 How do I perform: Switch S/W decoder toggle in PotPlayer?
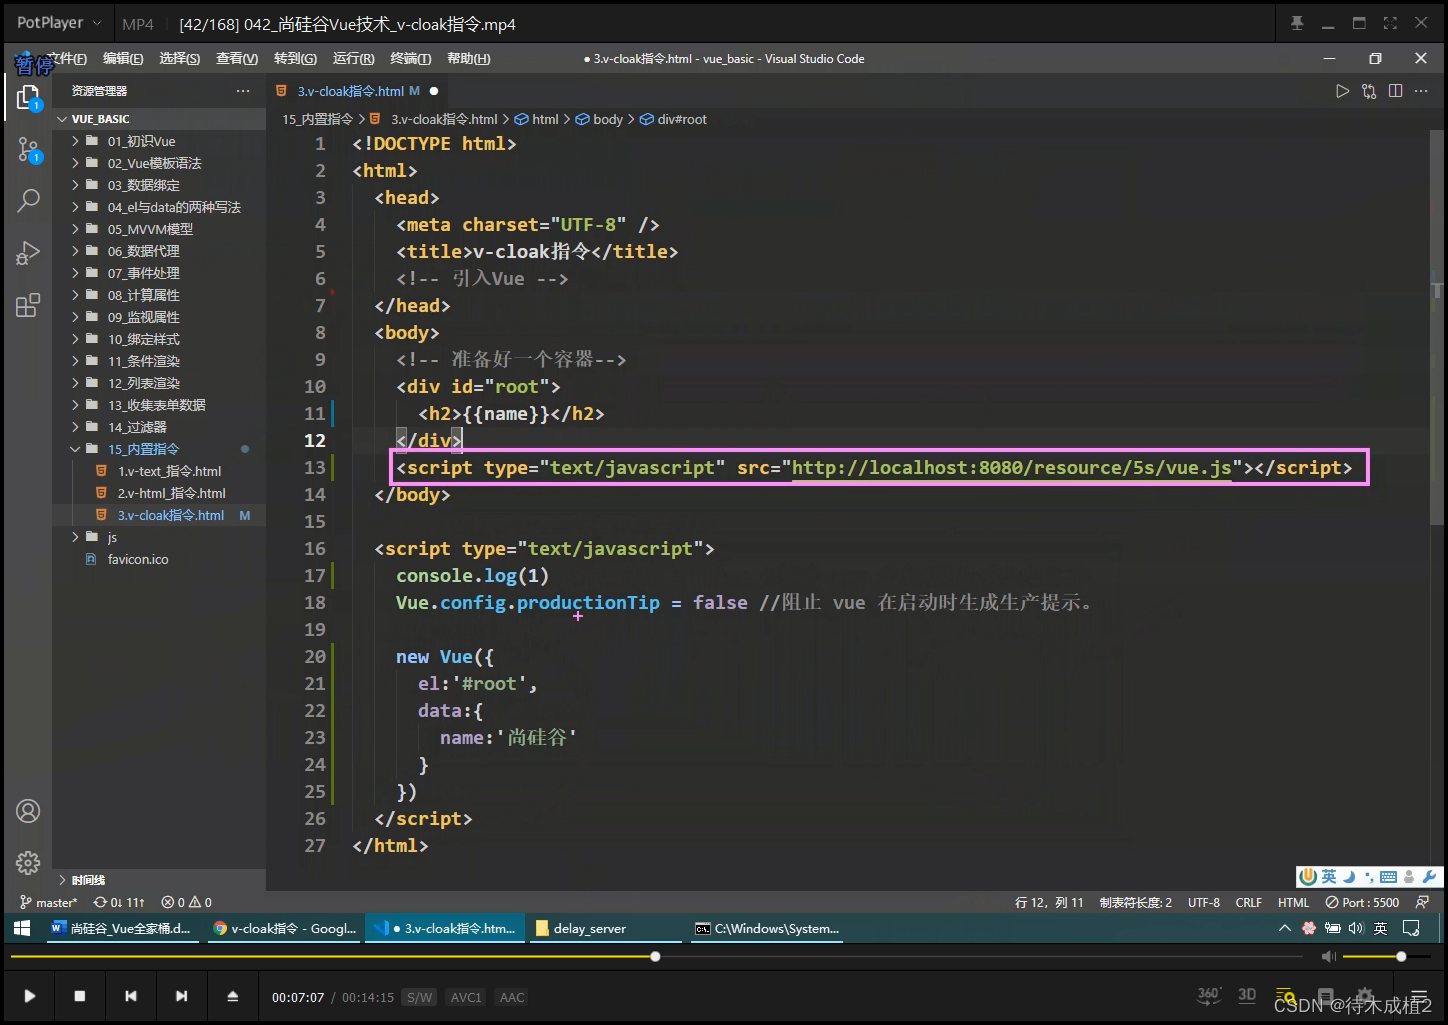click(419, 997)
